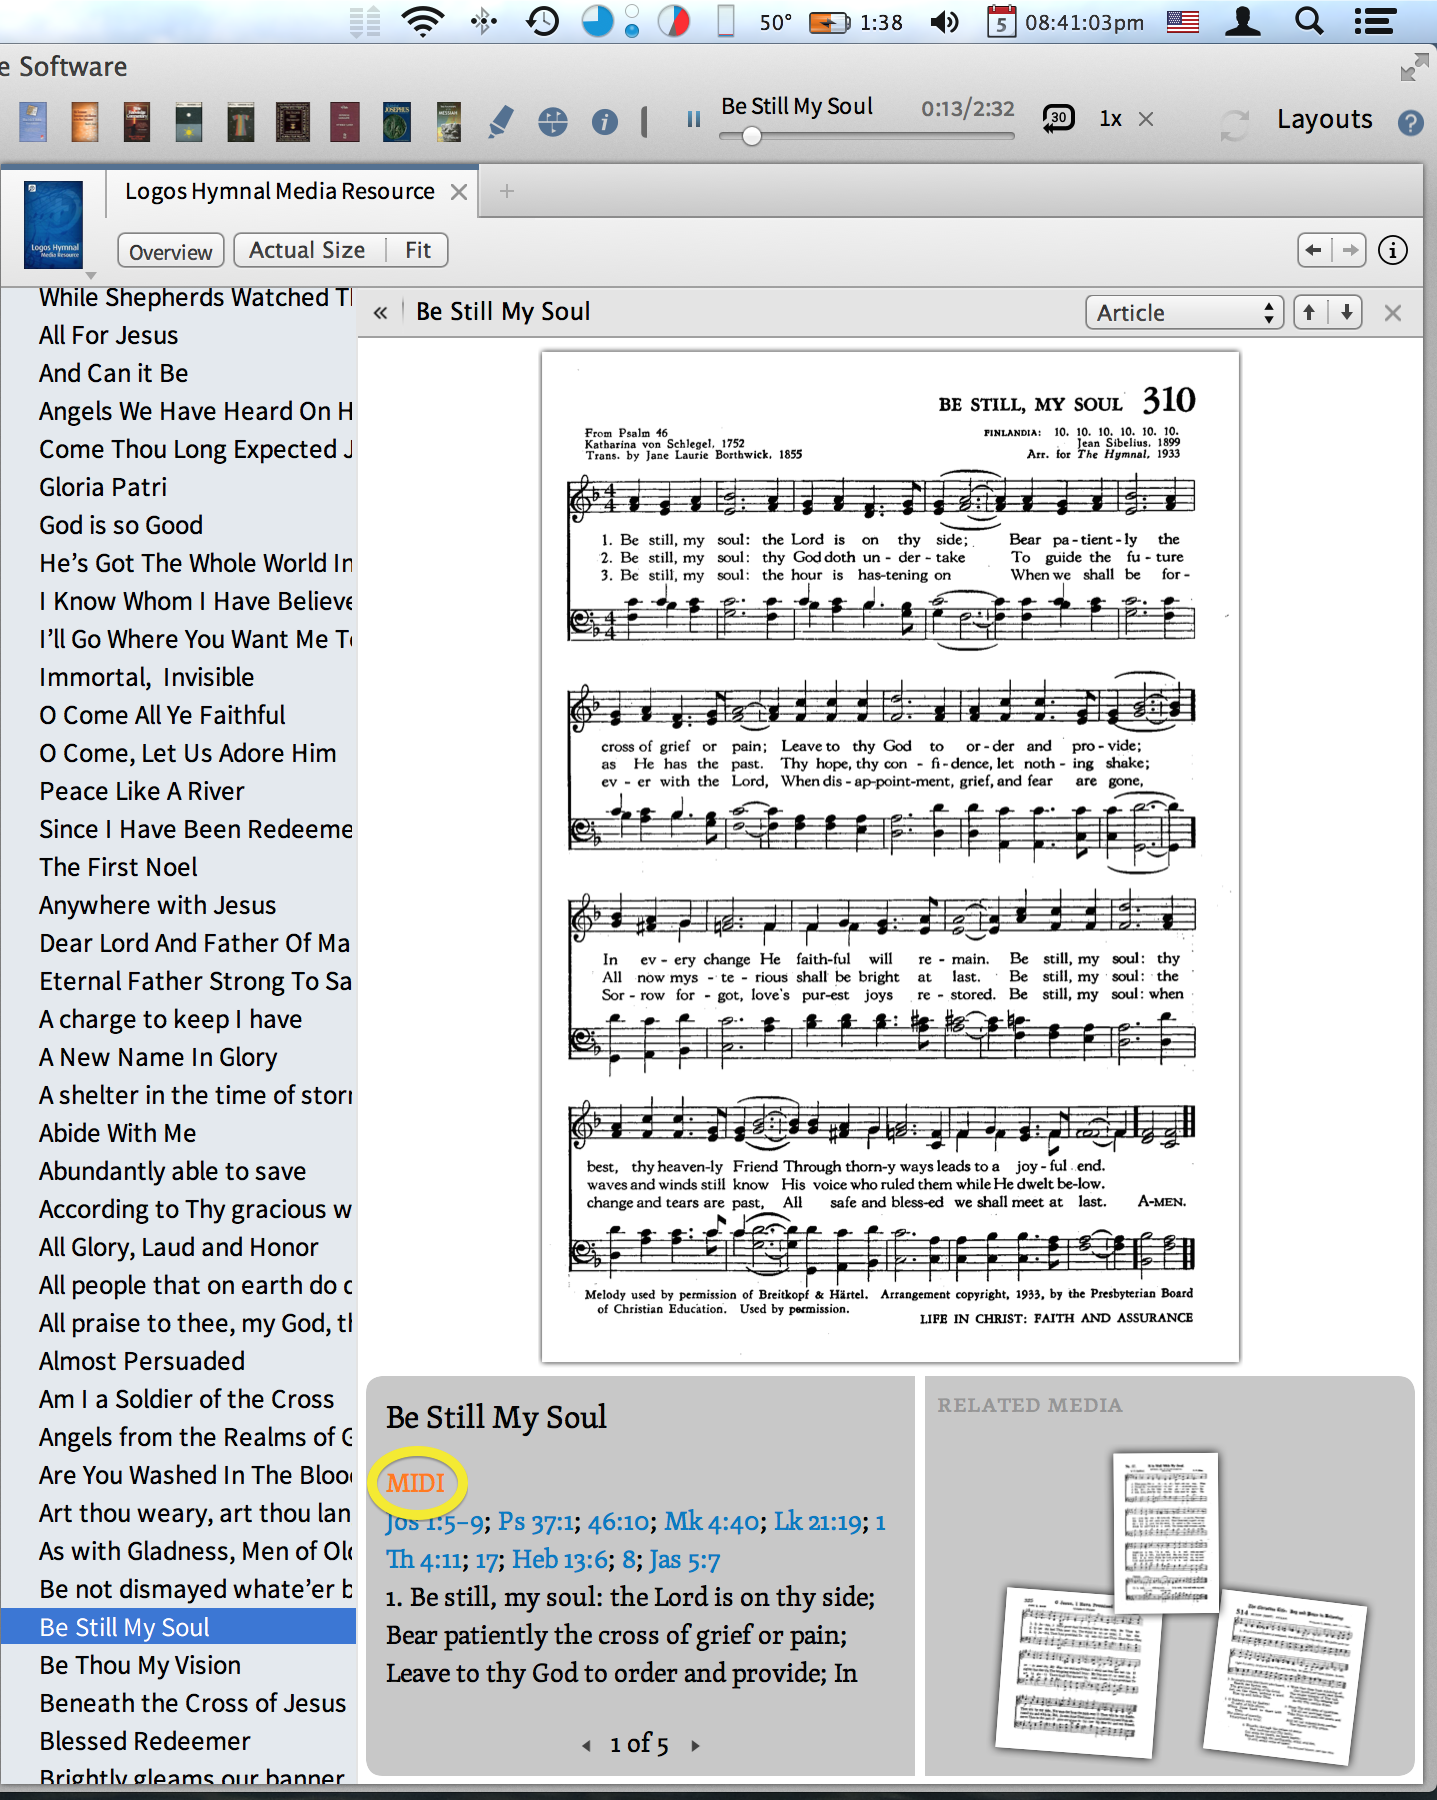Select hymn 'Abide With Me'
Viewport: 1437px width, 1800px height.
tap(118, 1133)
